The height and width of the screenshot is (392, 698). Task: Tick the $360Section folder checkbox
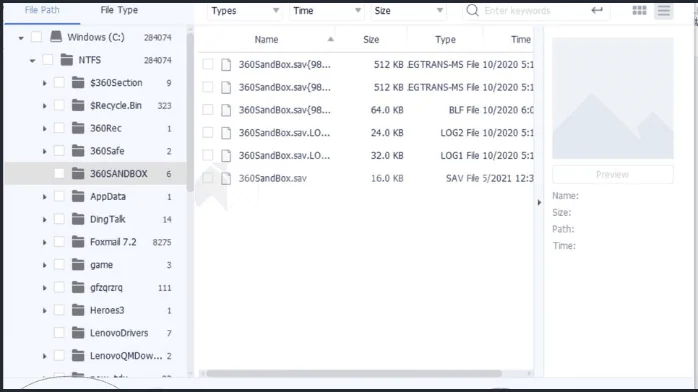[x=59, y=82]
